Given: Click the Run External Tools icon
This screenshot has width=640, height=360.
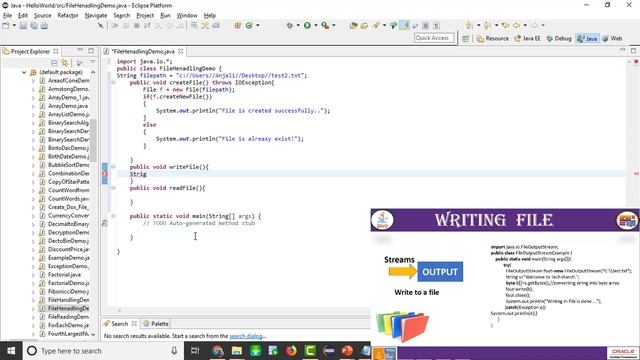Looking at the screenshot, I should click(325, 25).
